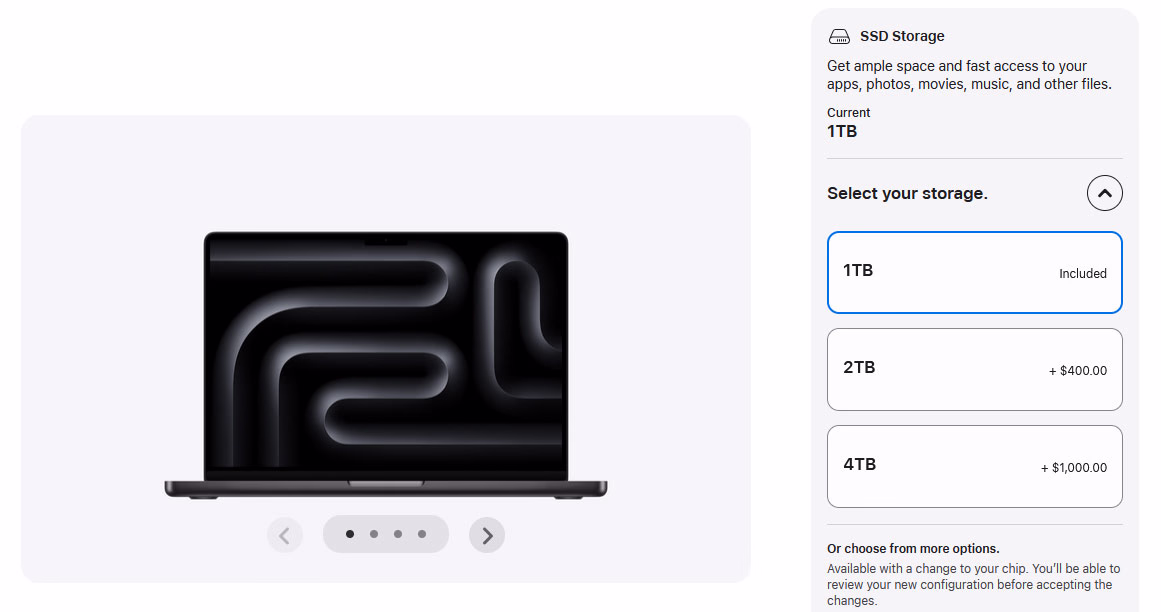Pick the 4TB storage option
The width and height of the screenshot is (1161, 612).
[x=974, y=466]
